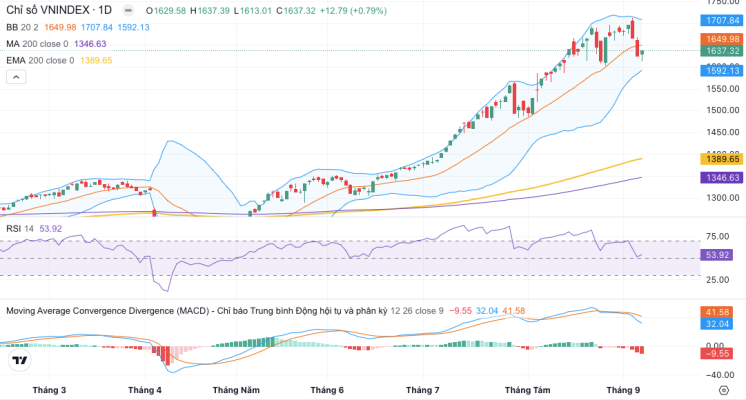Click the 1389.65 EMA price label
746x400 pixels.
(722, 159)
